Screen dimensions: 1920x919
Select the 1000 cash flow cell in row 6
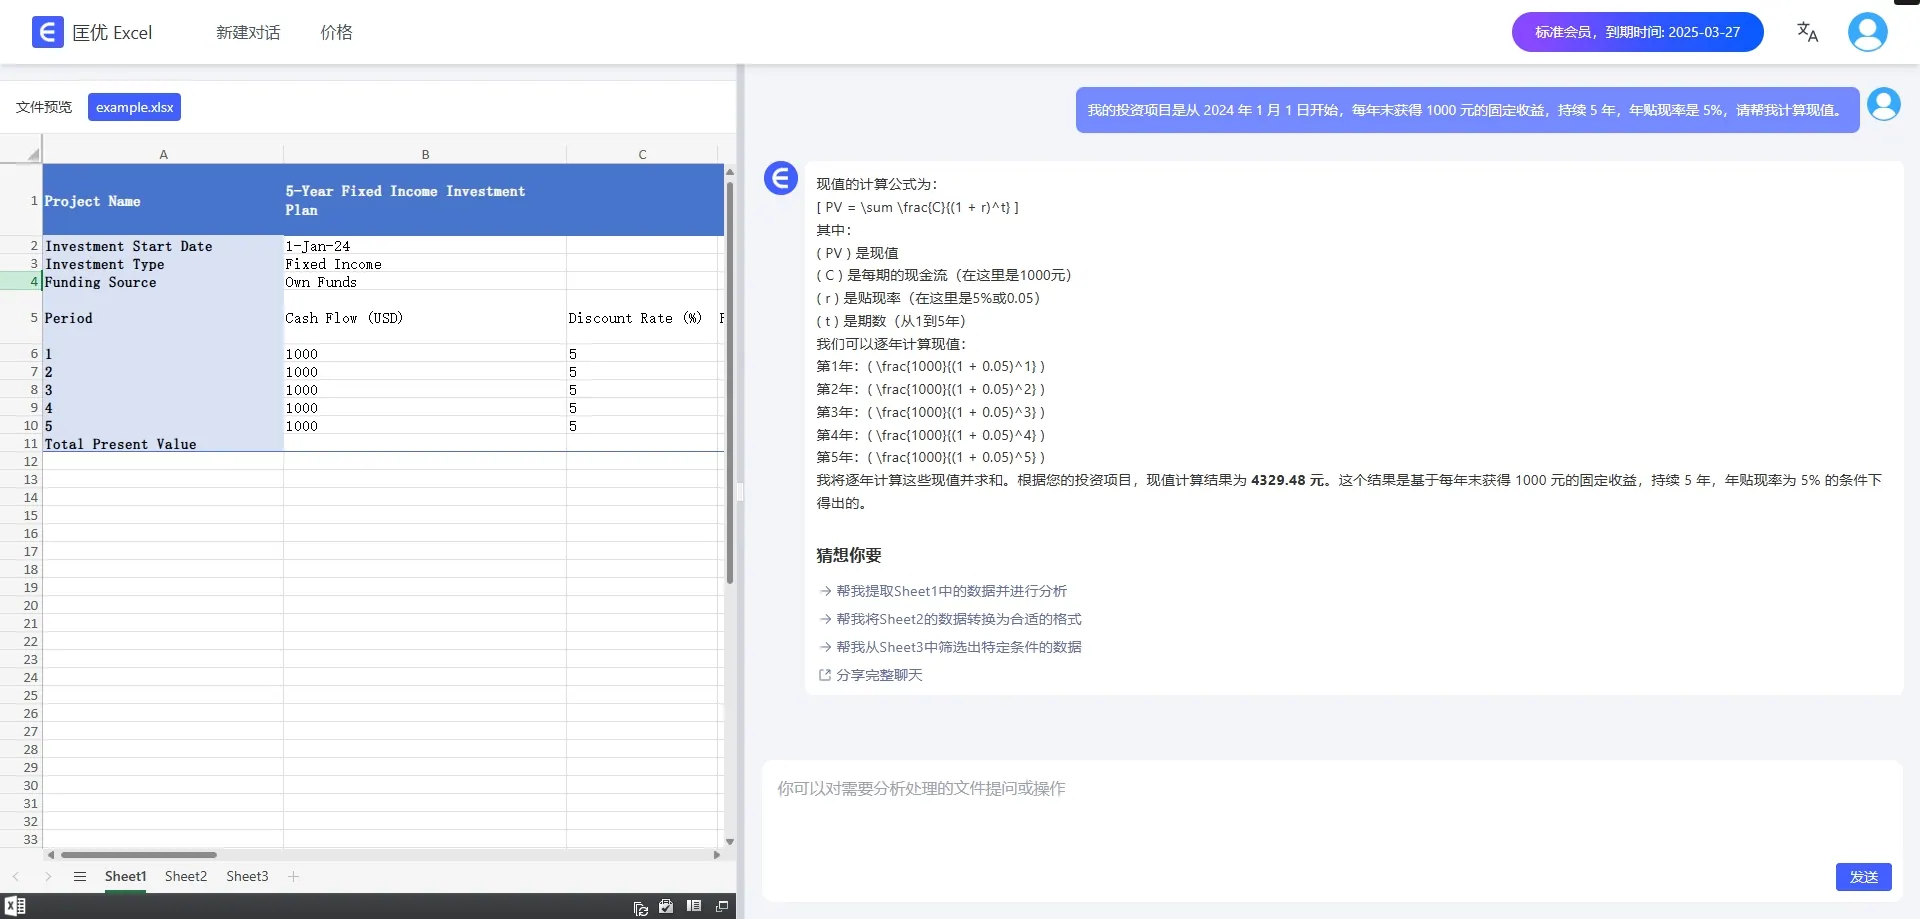click(x=425, y=354)
